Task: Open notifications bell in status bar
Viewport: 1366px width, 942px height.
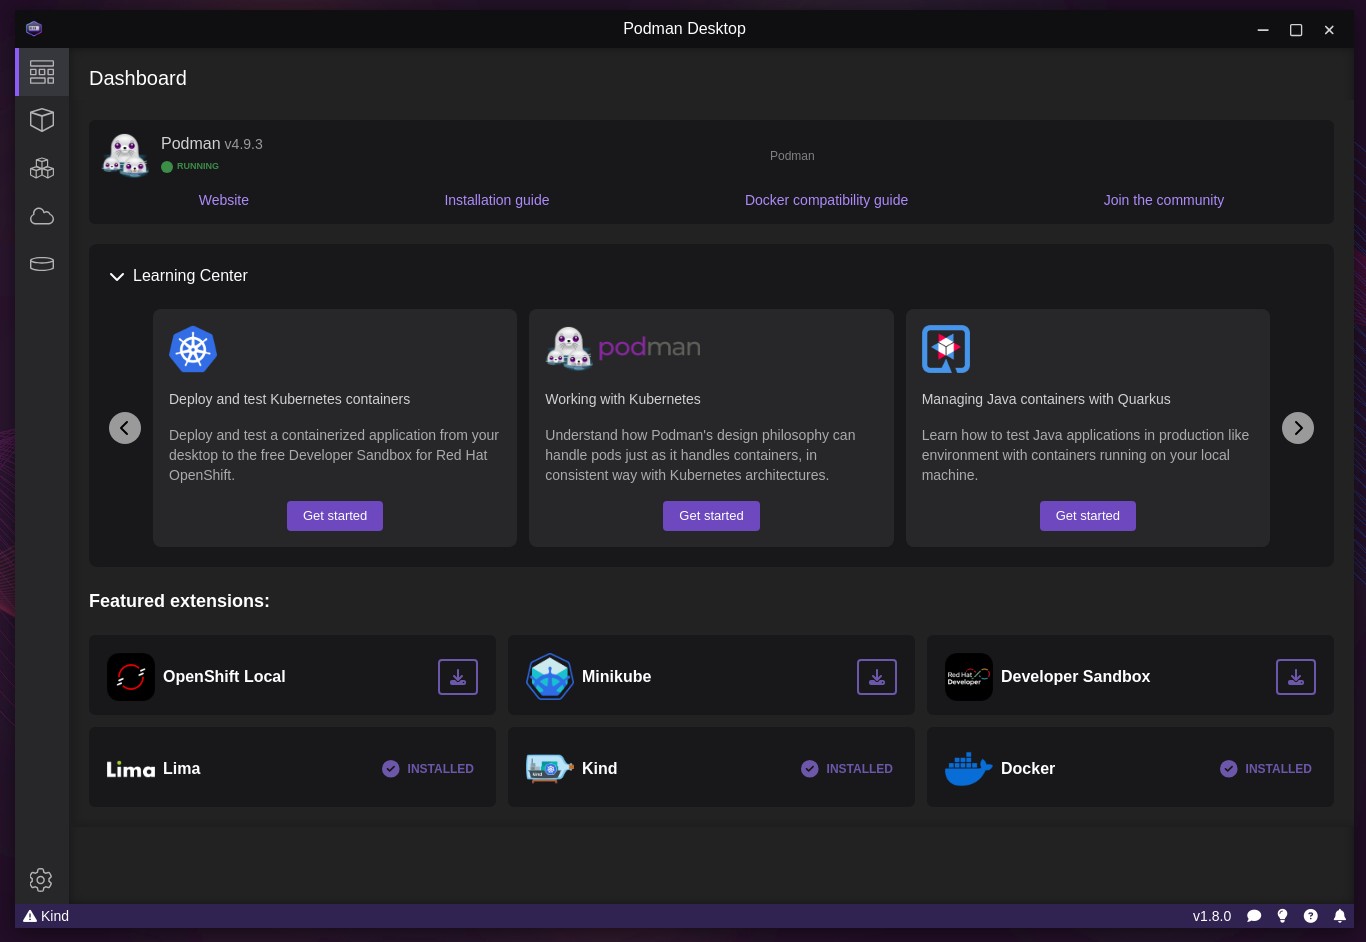Action: point(1340,916)
